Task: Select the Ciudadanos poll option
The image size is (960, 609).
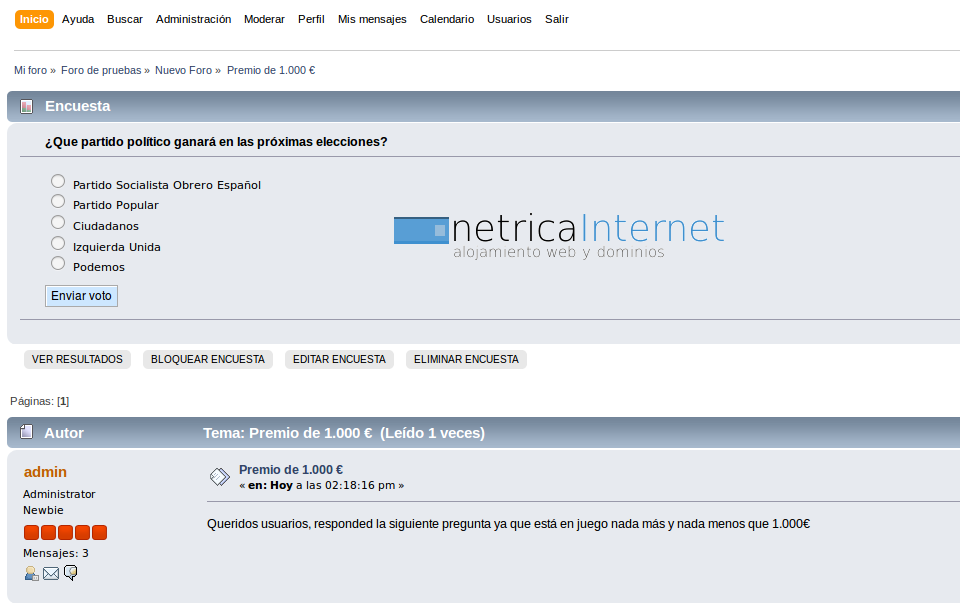Action: [x=58, y=223]
